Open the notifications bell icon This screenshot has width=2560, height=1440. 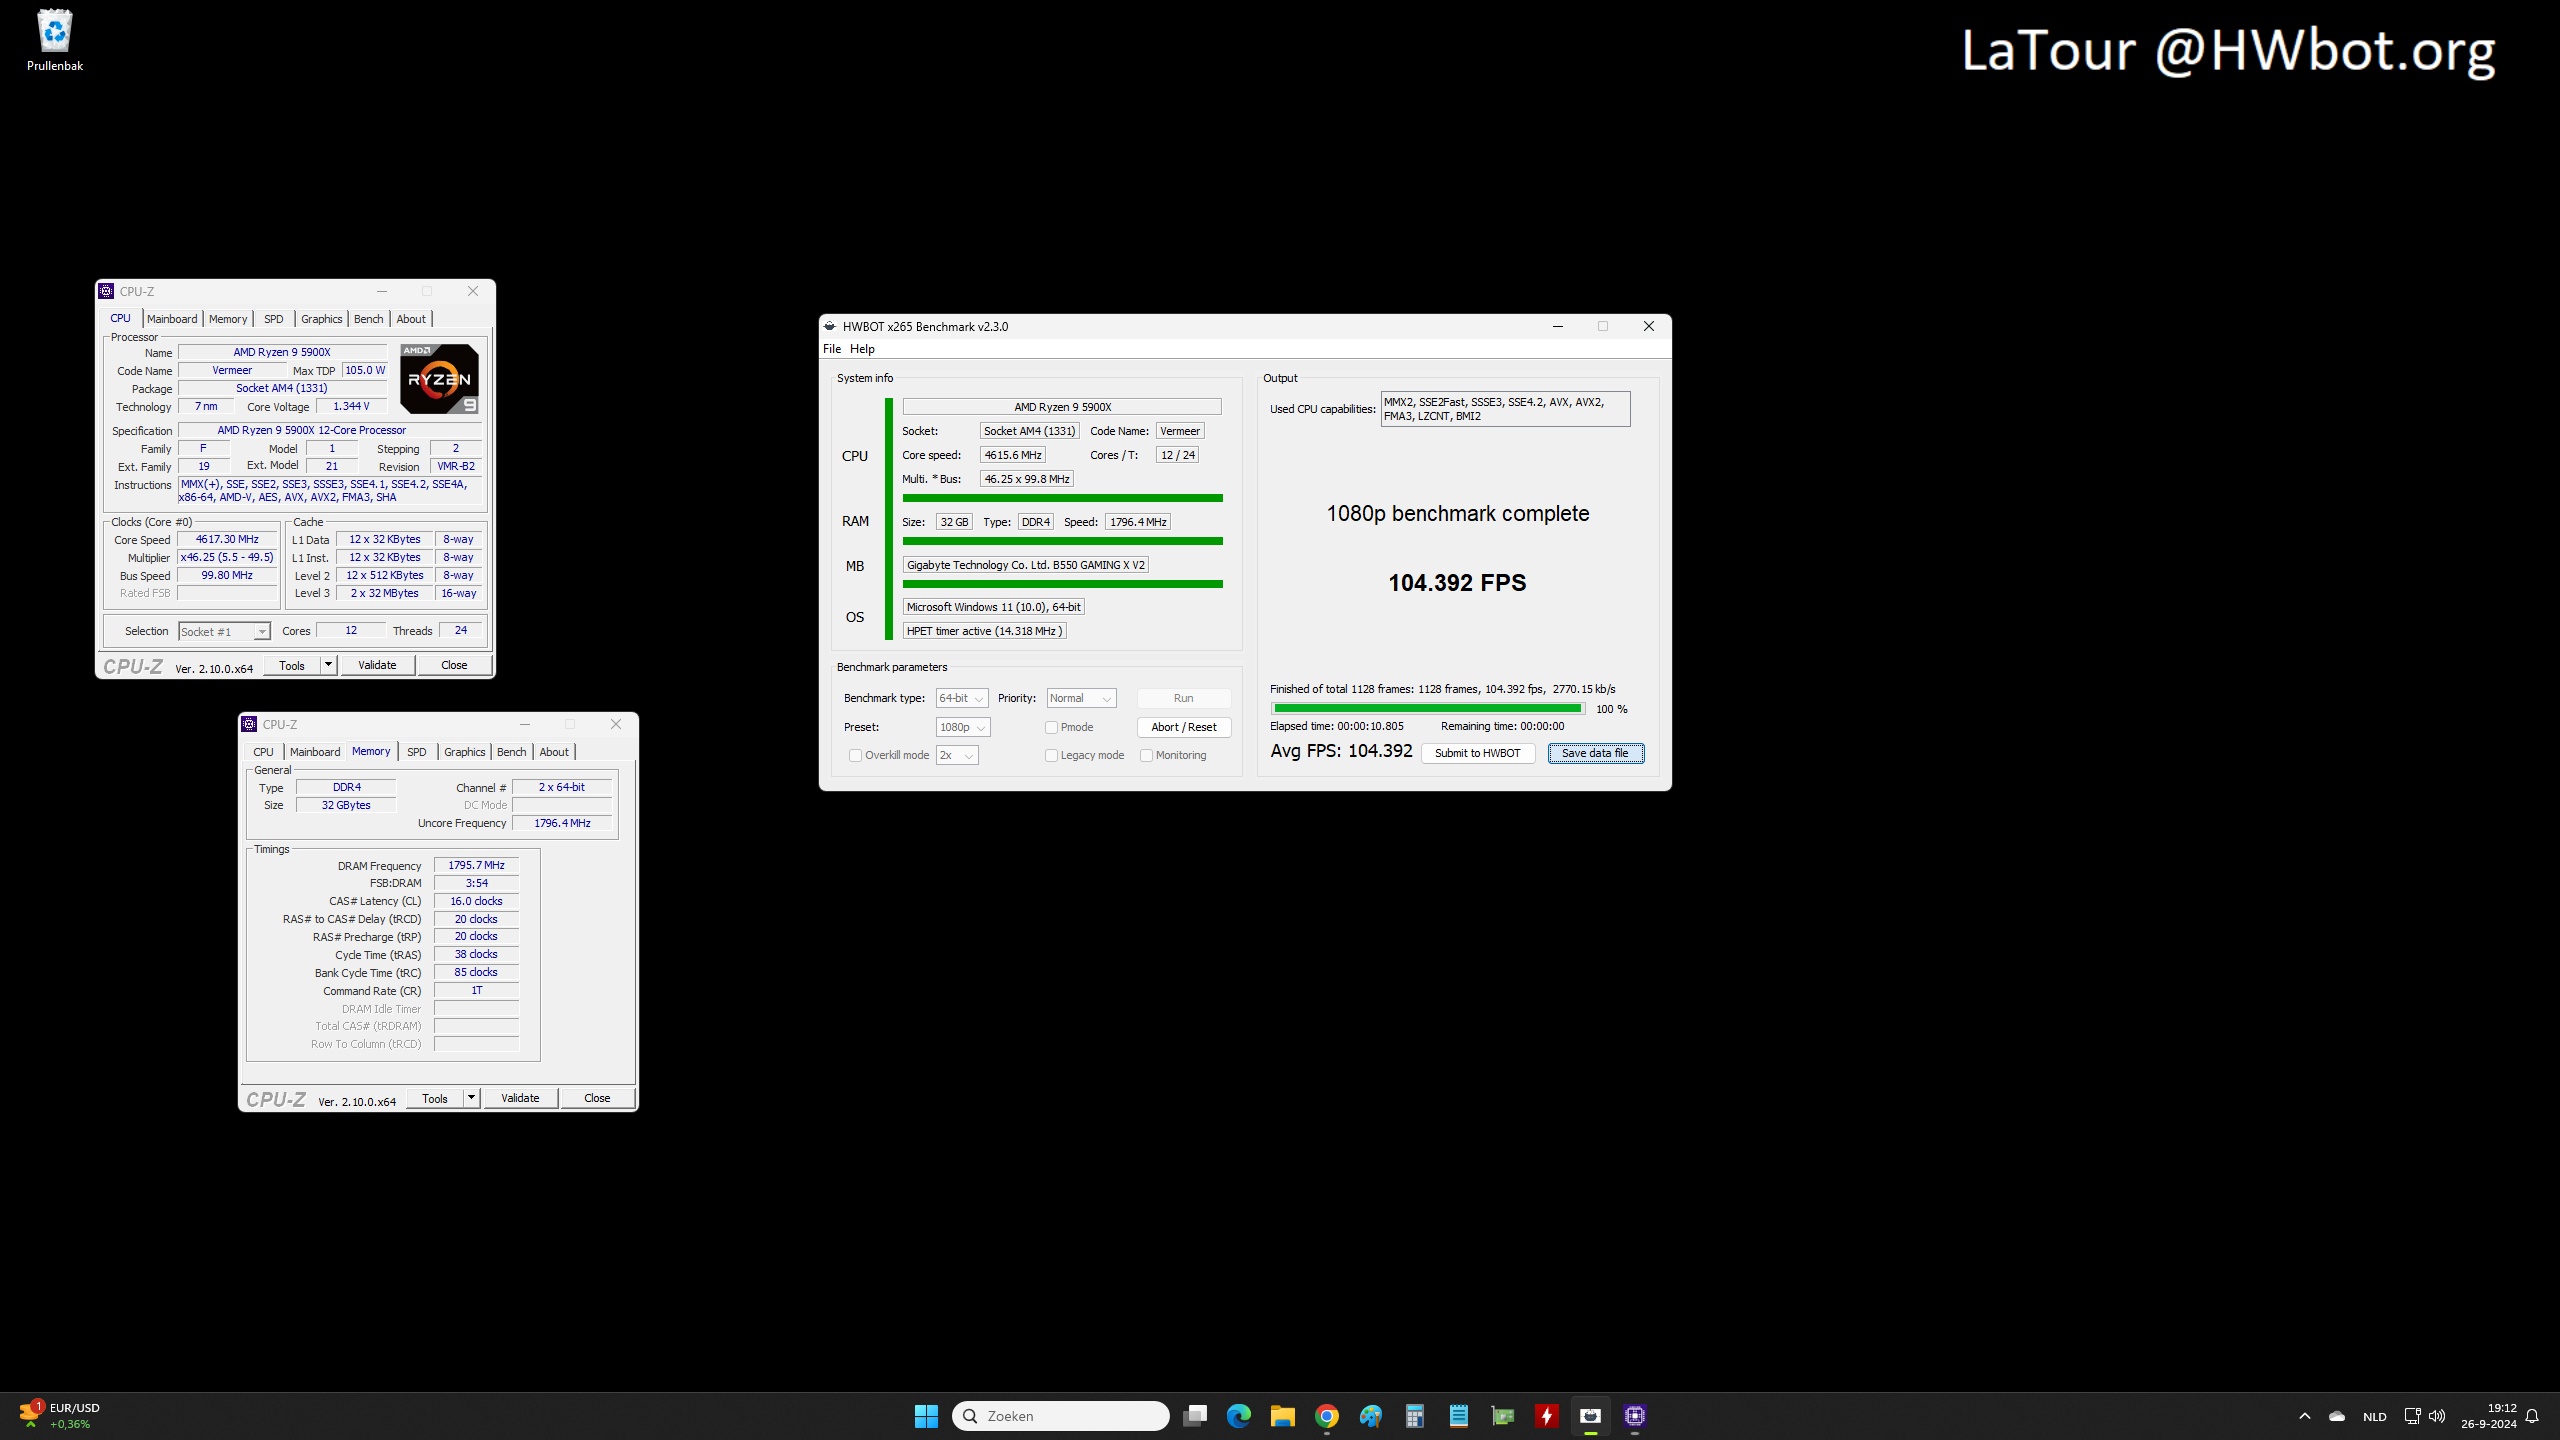[2532, 1416]
